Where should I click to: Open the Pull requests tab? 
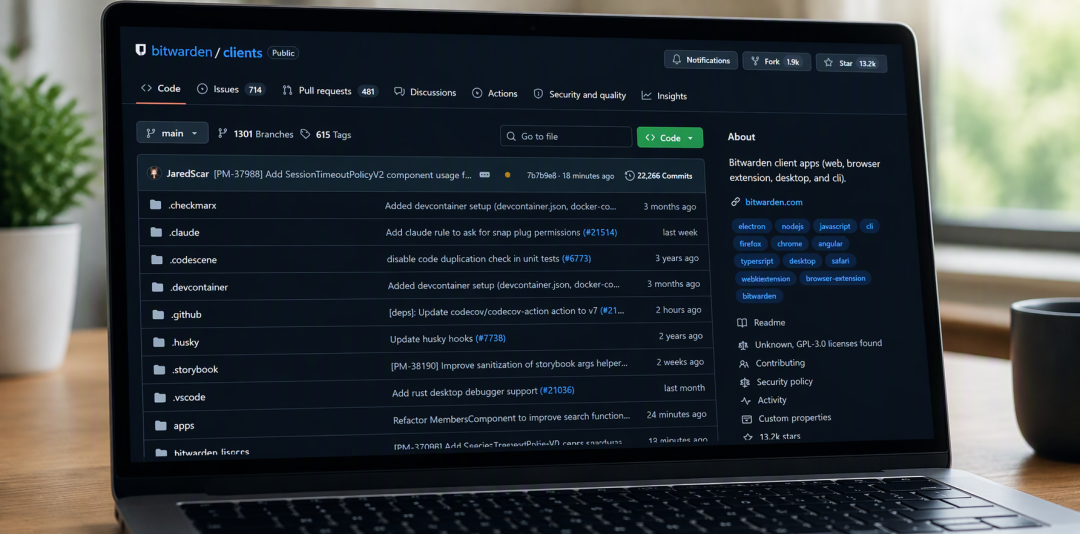pyautogui.click(x=330, y=91)
